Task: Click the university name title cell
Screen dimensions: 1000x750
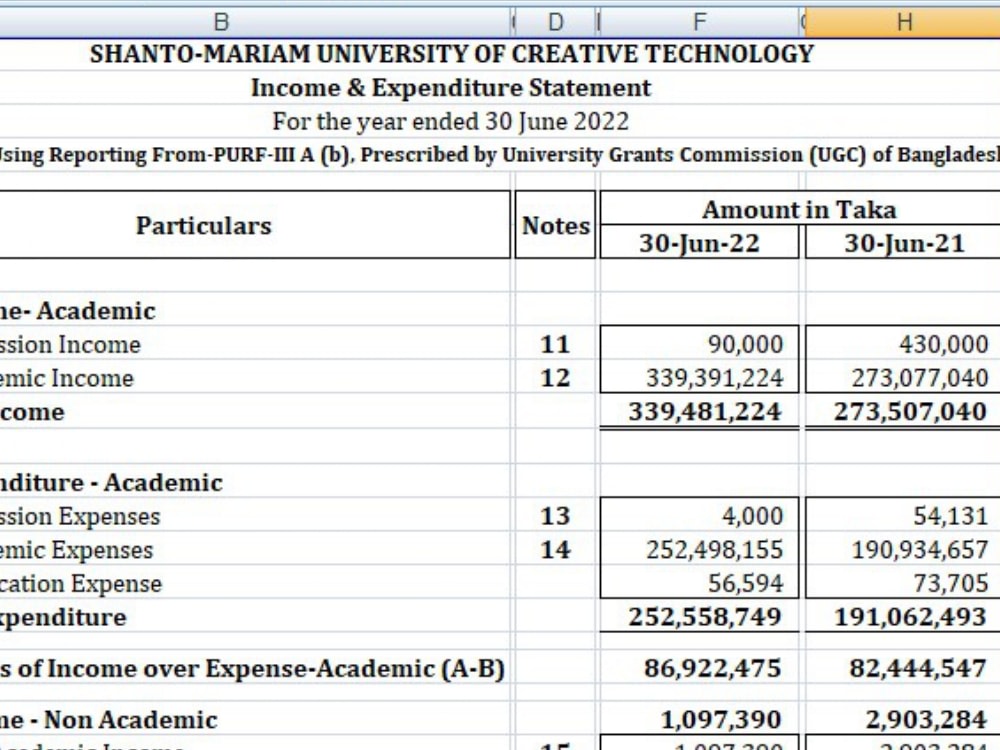Action: coord(452,54)
